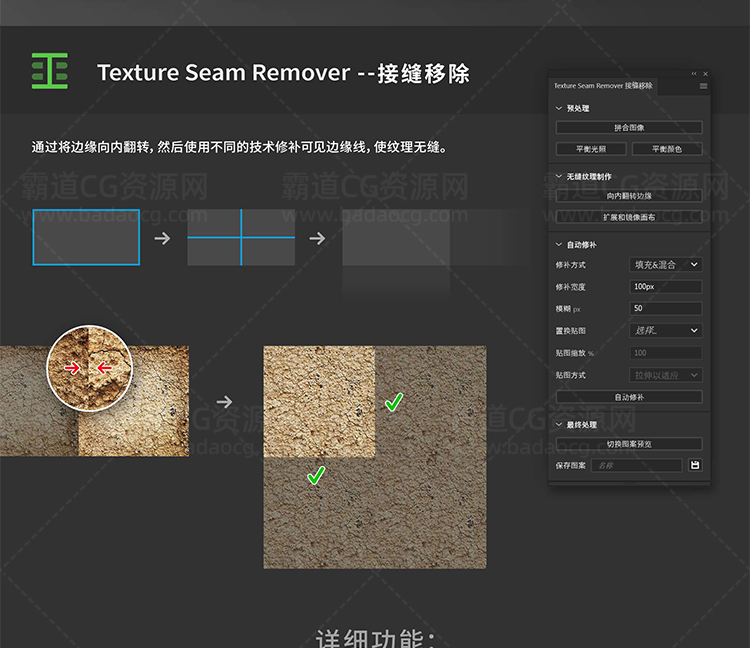This screenshot has width=750, height=648.
Task: Click the save pattern floppy disk icon
Action: 695,465
